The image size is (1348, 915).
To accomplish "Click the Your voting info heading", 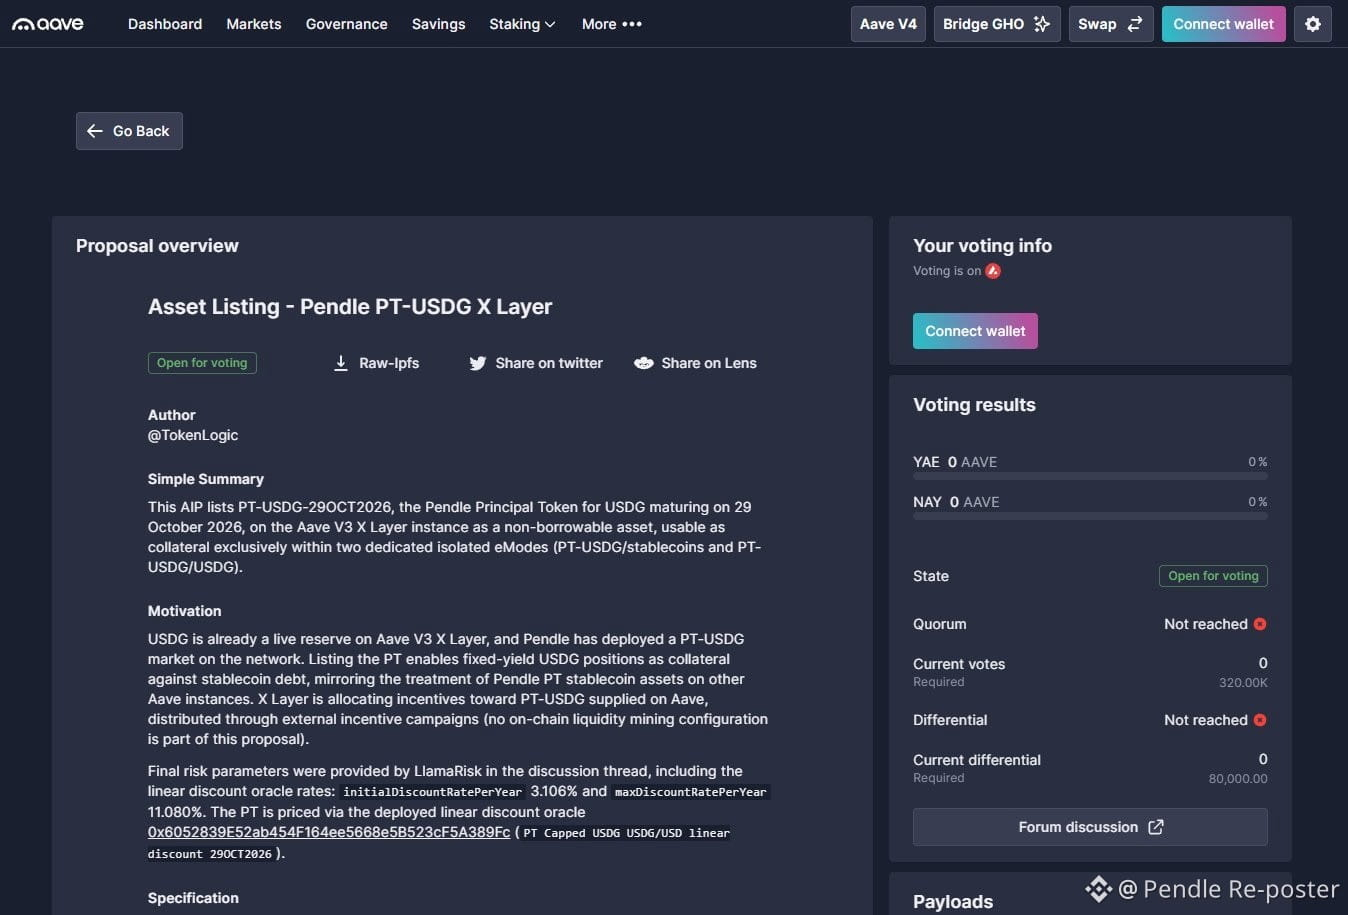I will pyautogui.click(x=982, y=246).
